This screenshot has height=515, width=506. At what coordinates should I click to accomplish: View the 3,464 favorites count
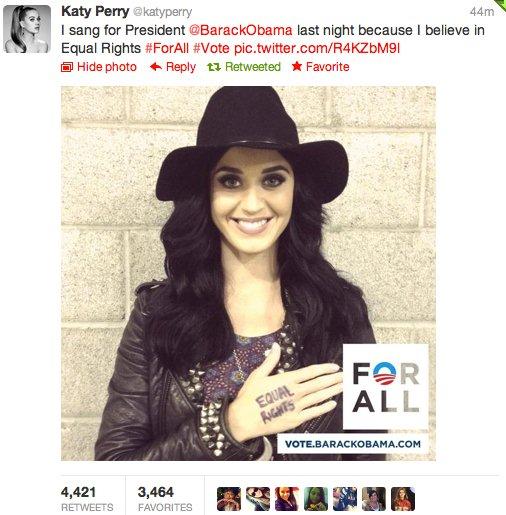pyautogui.click(x=165, y=498)
